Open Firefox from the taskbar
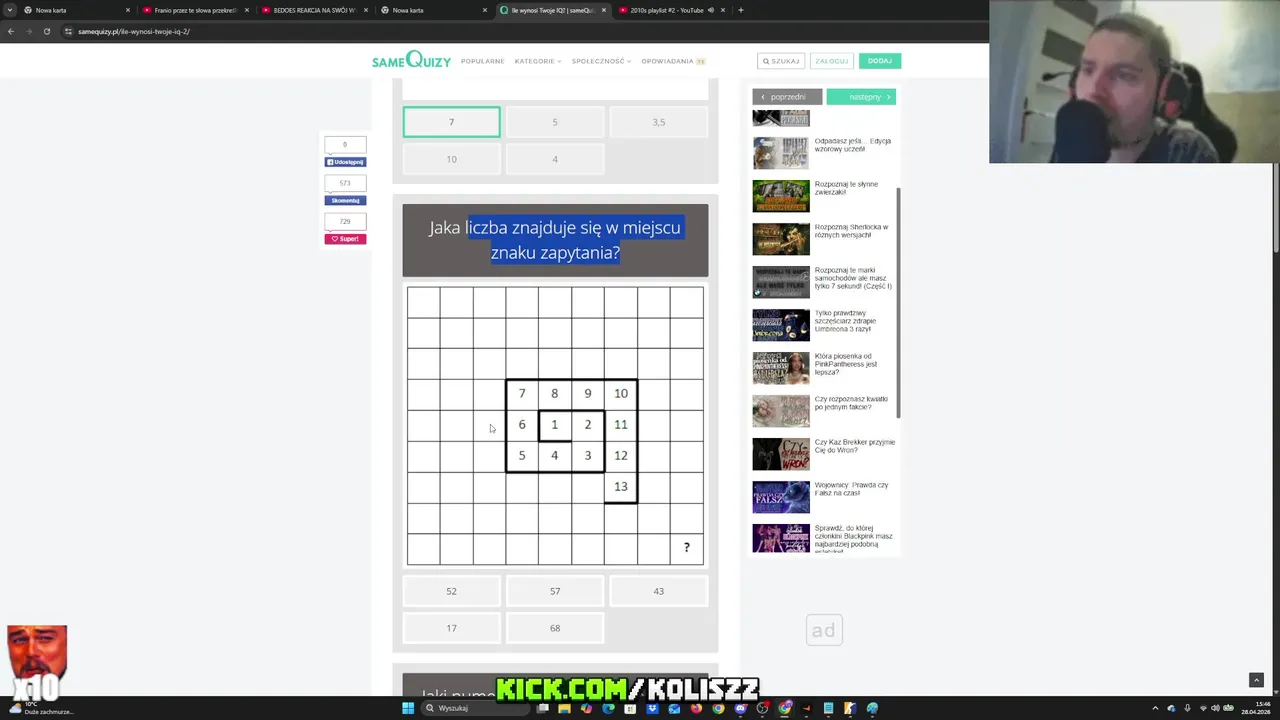The image size is (1280, 720). tap(696, 708)
